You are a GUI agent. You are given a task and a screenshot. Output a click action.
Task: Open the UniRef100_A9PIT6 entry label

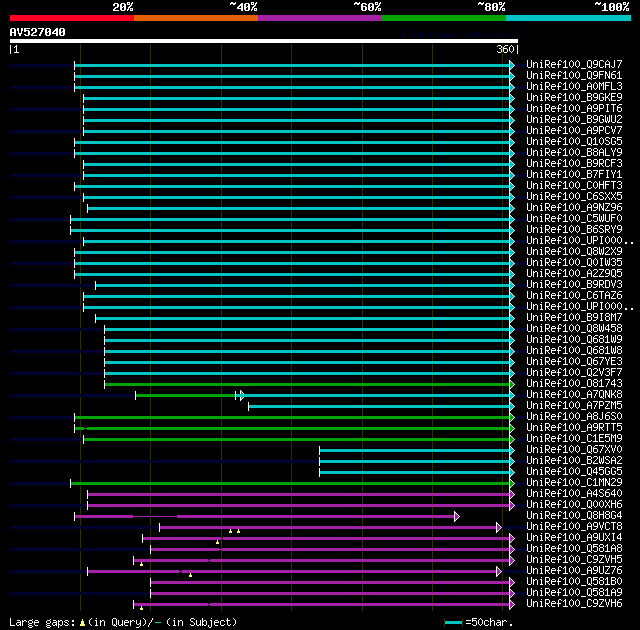click(x=574, y=109)
